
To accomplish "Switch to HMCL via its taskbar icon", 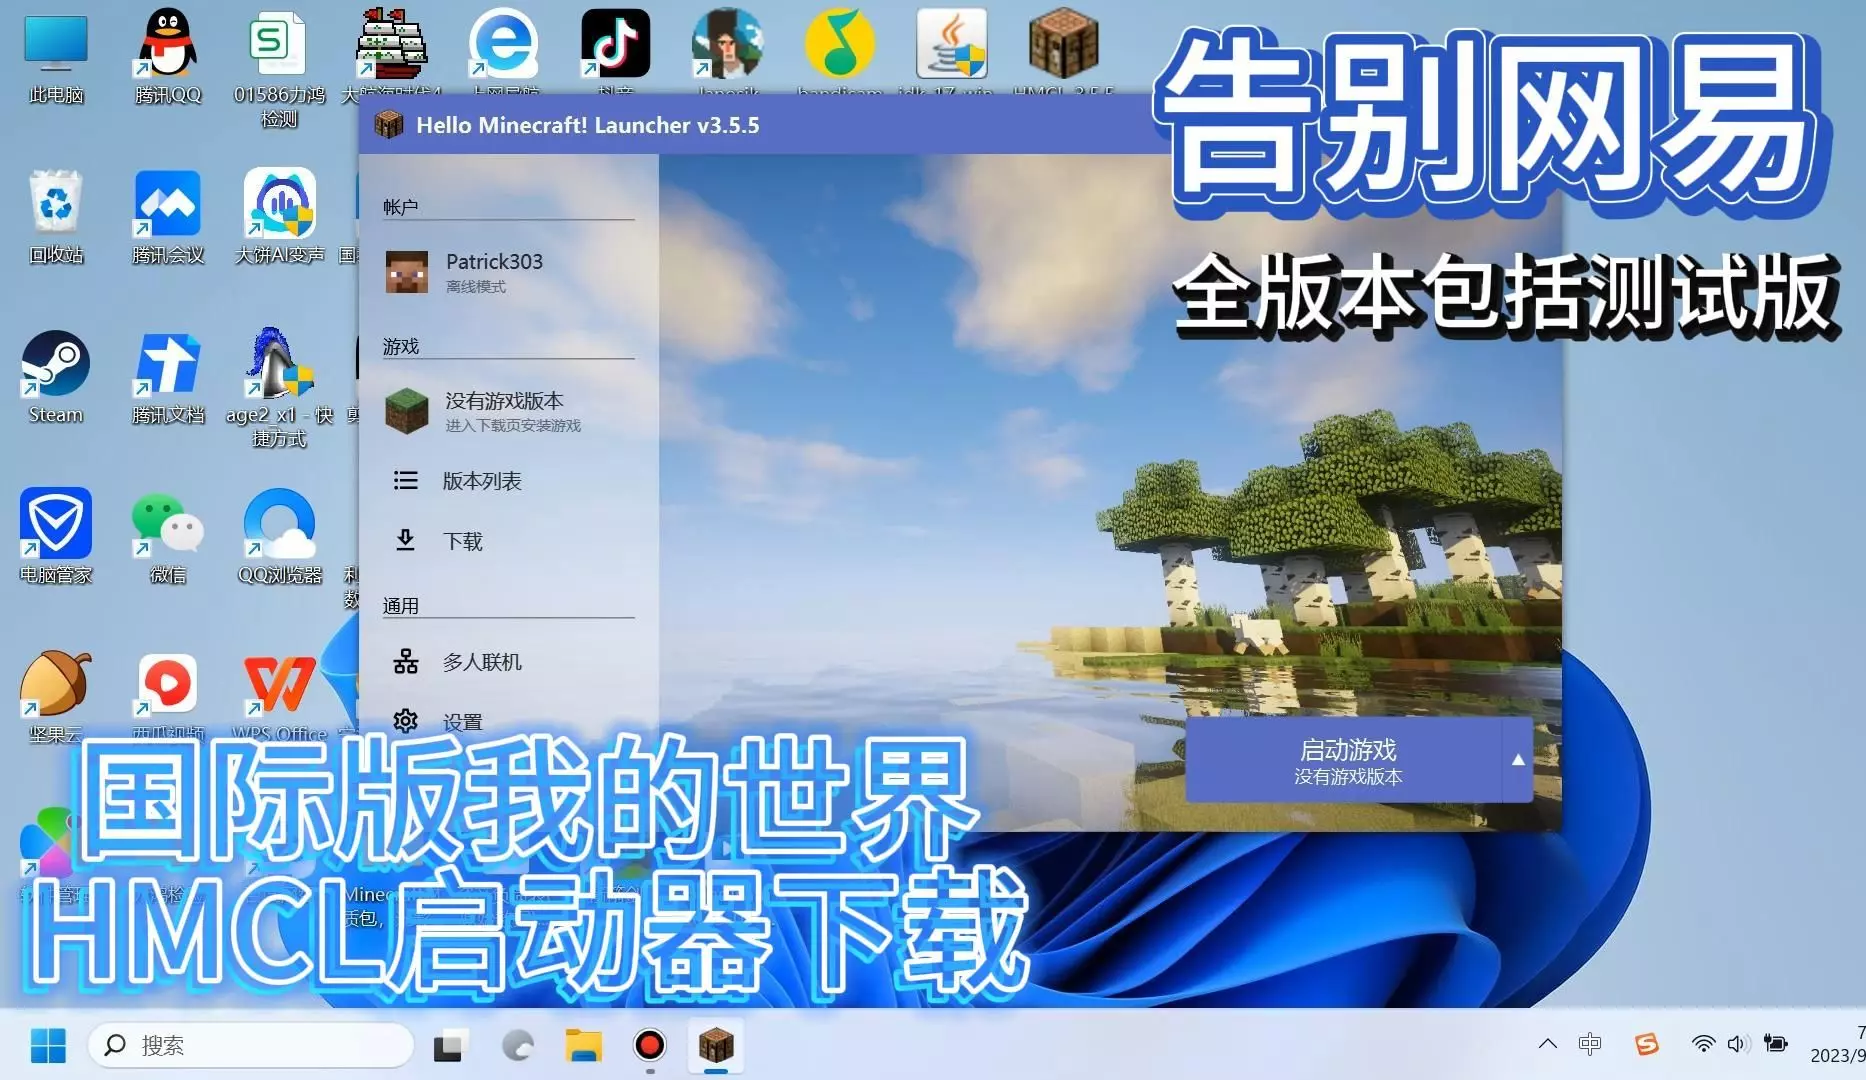I will click(716, 1046).
